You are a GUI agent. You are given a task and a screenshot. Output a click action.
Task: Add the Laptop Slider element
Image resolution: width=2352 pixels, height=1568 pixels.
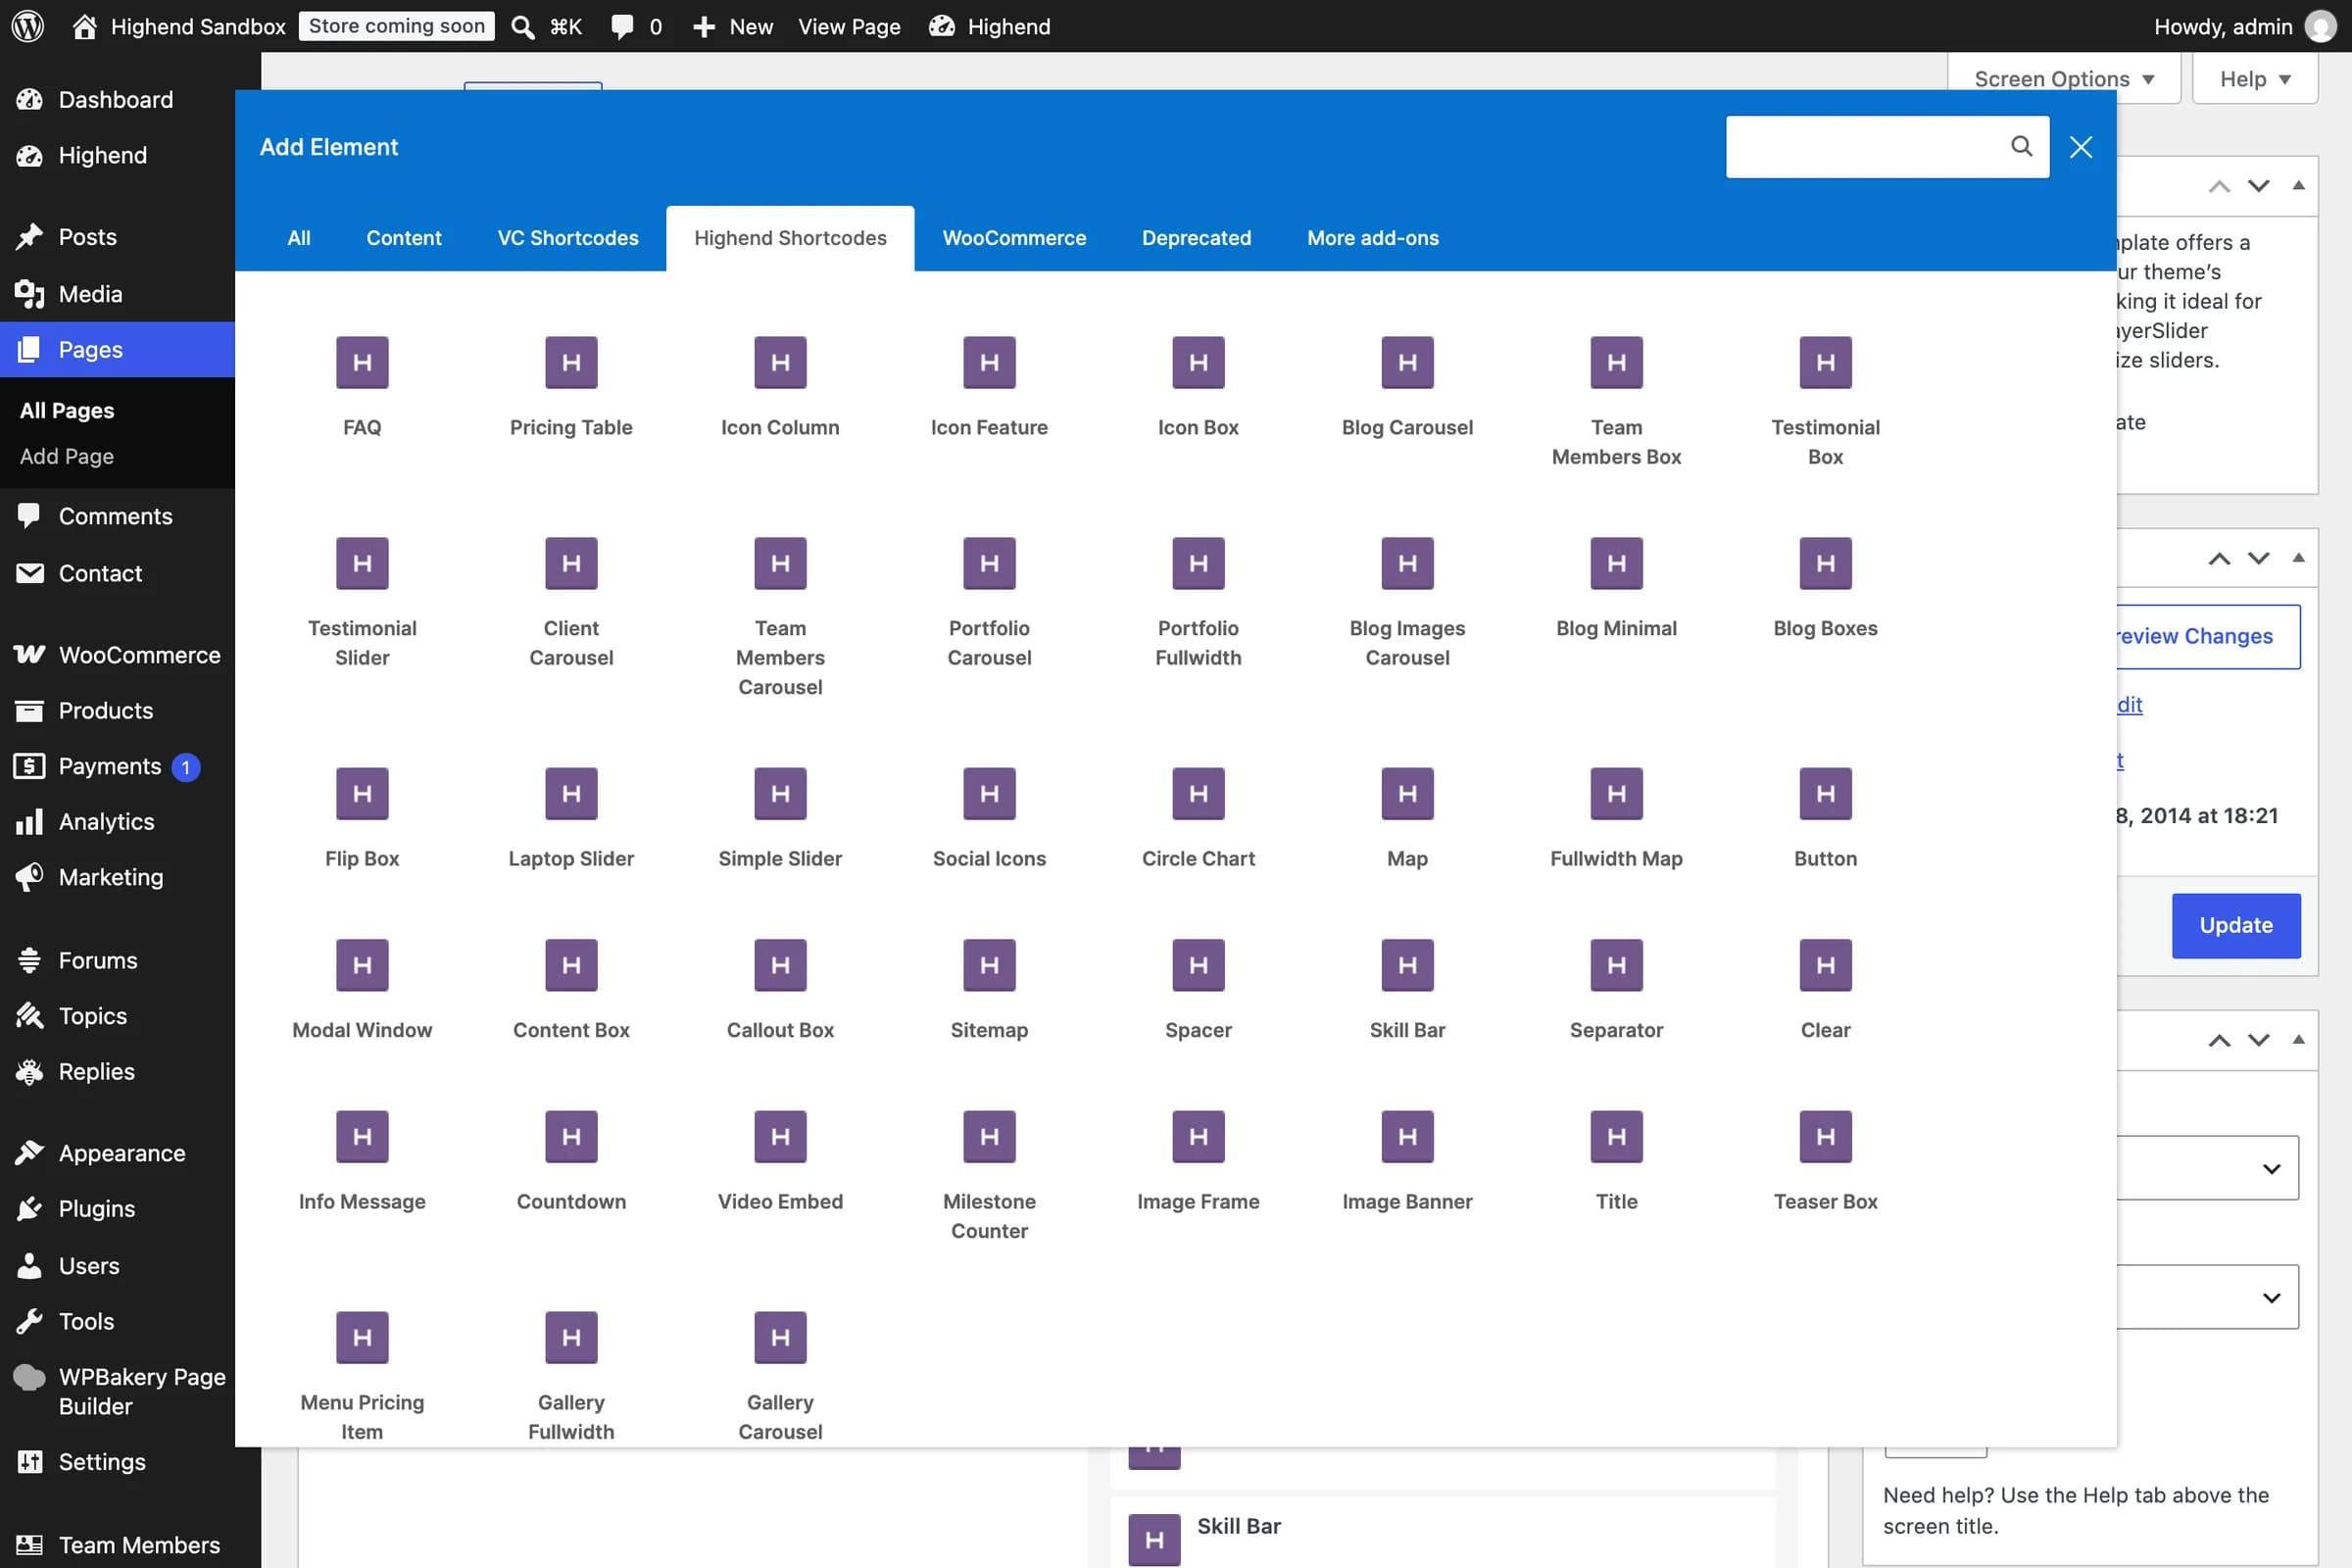[x=571, y=819]
